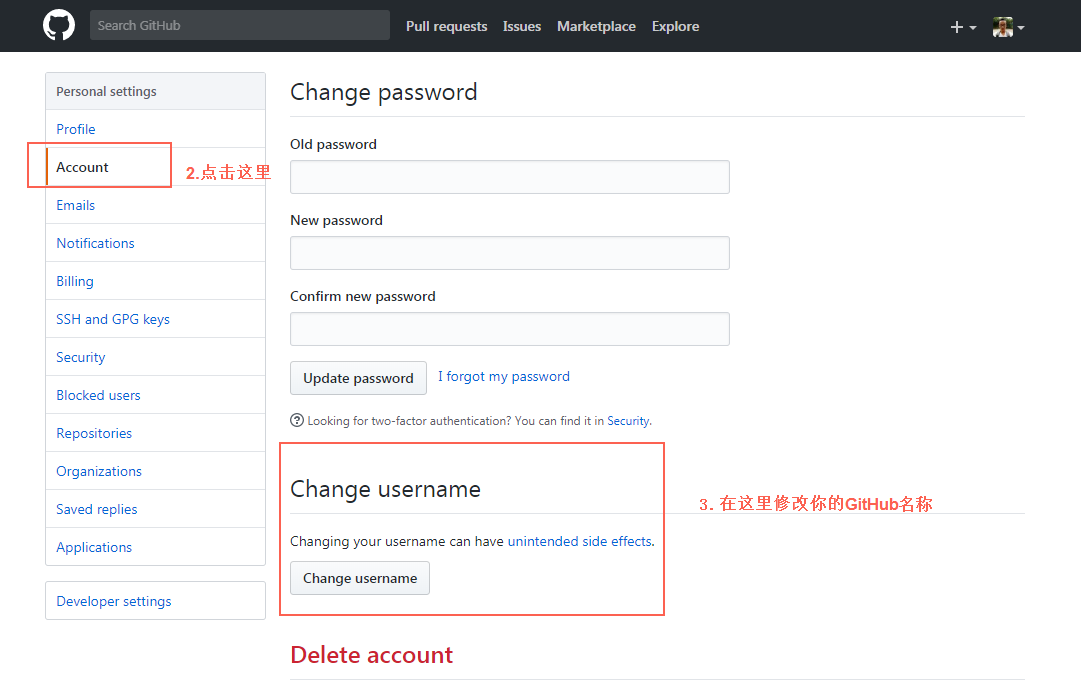Open unintended side effects link
This screenshot has height=684, width=1081.
(x=580, y=541)
